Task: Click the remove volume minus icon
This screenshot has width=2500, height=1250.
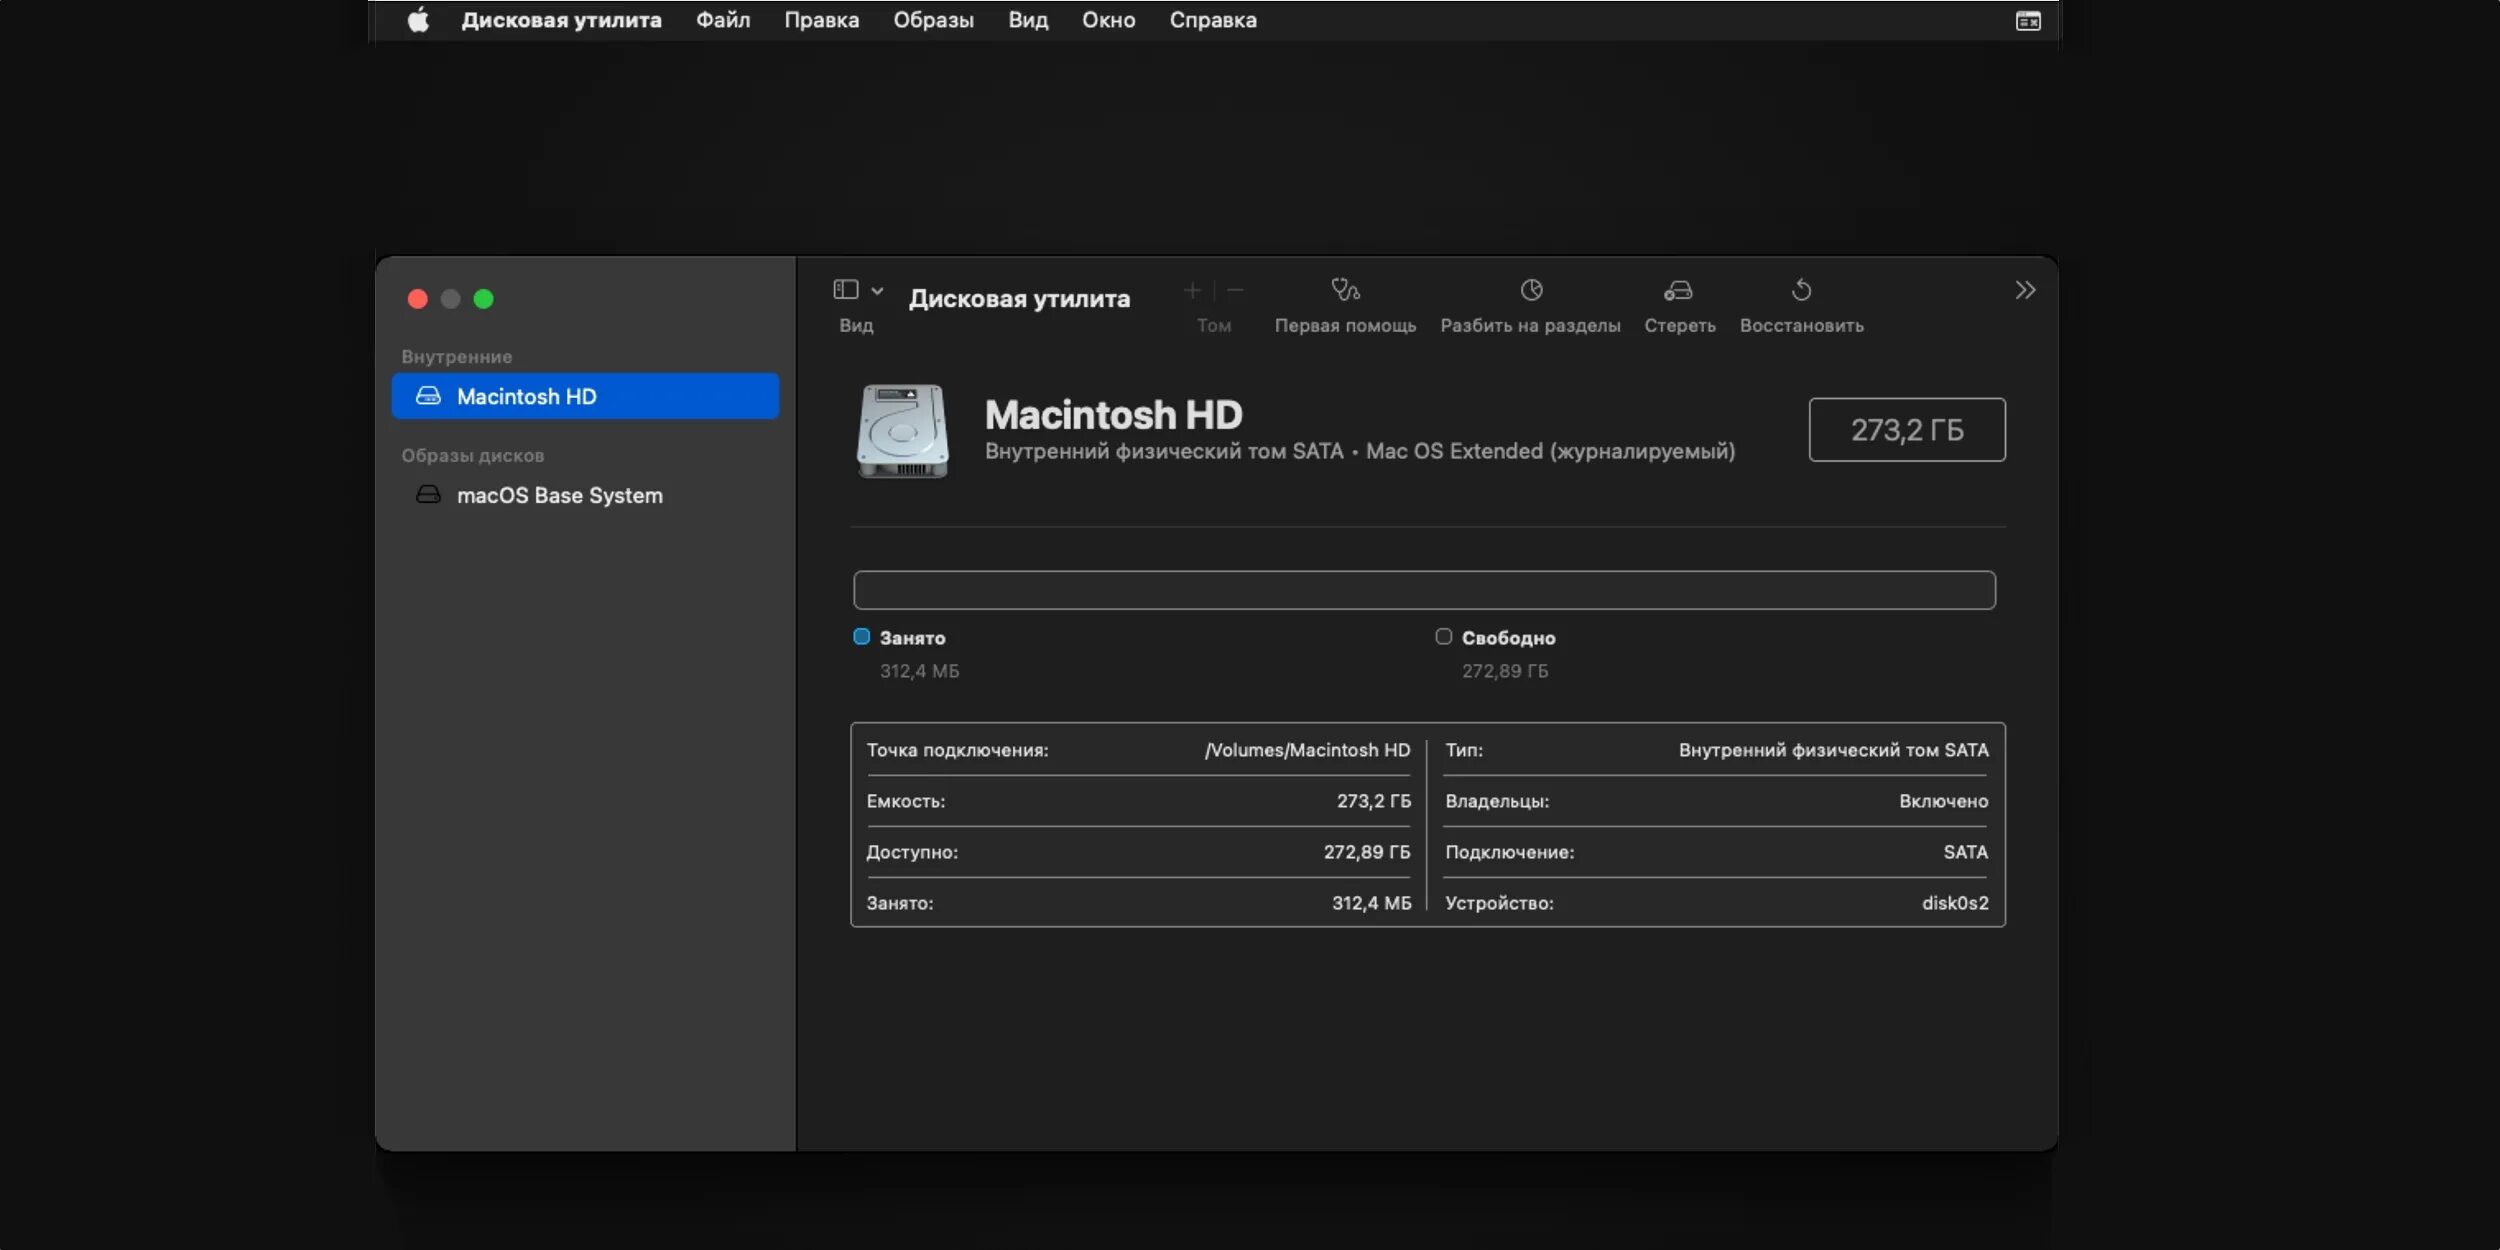Action: [x=1236, y=291]
